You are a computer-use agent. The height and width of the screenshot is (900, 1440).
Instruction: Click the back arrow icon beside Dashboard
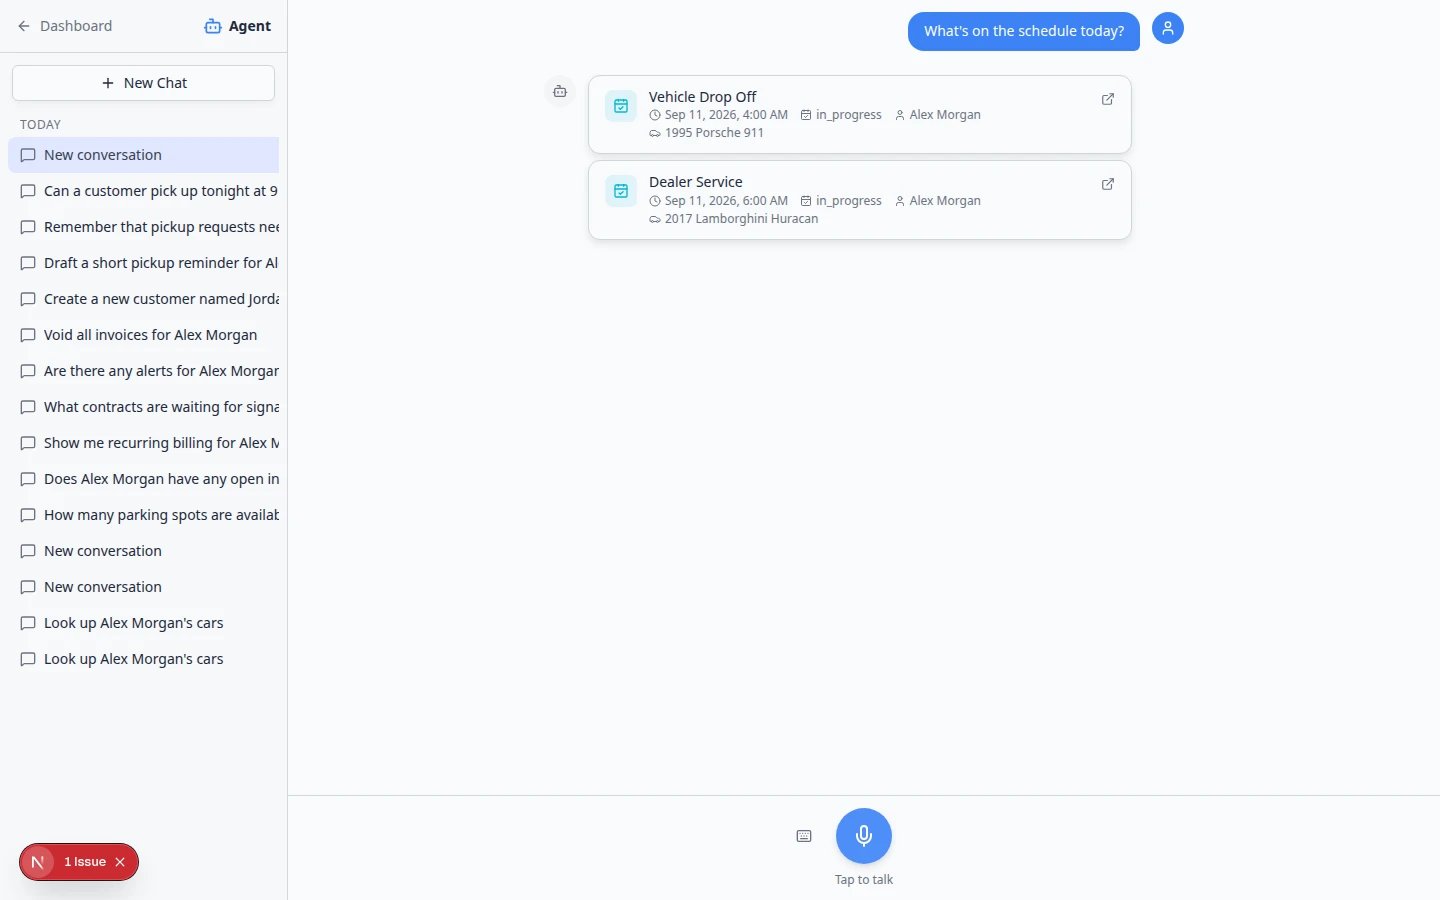tap(24, 26)
